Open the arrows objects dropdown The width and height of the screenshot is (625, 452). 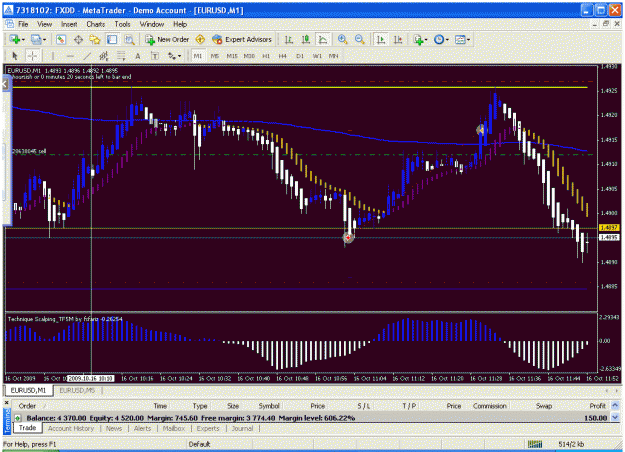(174, 56)
